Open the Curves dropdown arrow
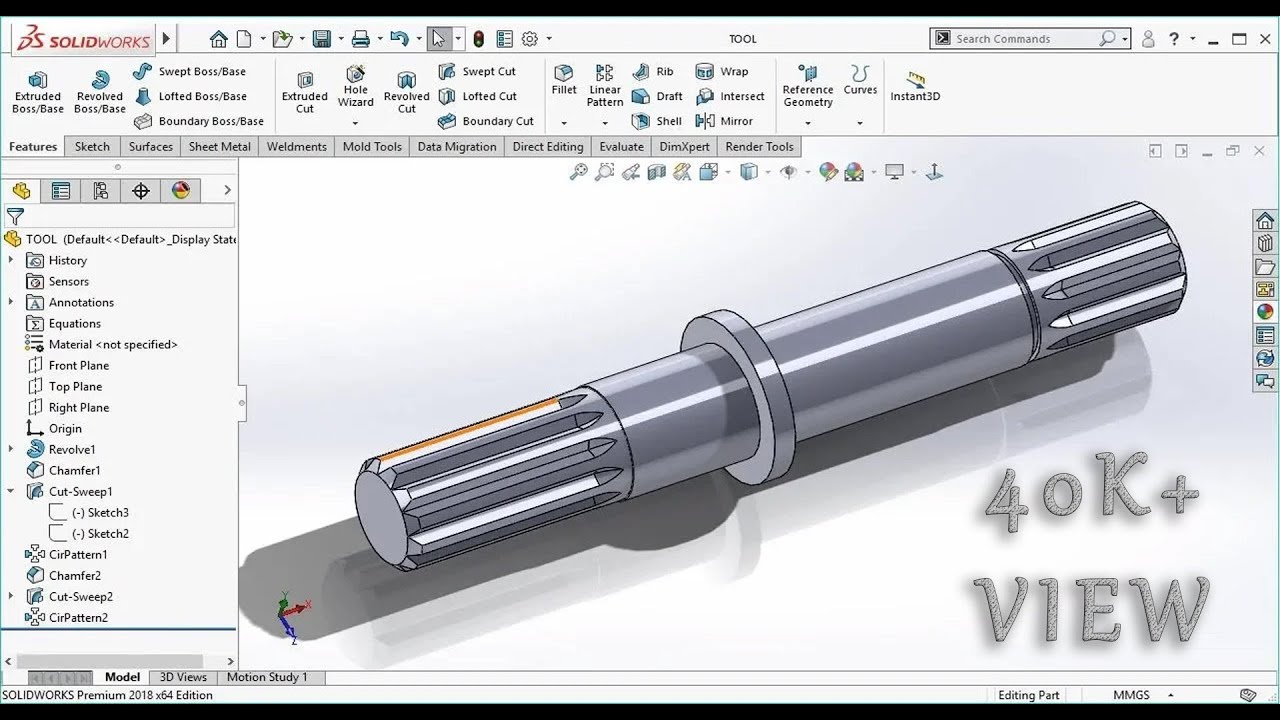 [860, 123]
